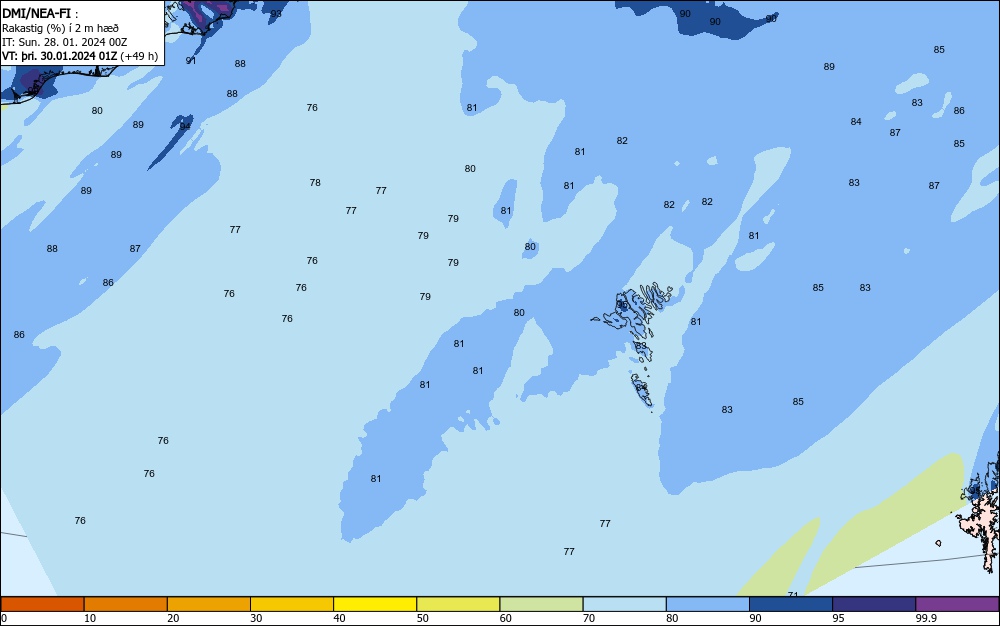Click the golden 30–40 legend color block
This screenshot has width=1000, height=626.
click(292, 604)
